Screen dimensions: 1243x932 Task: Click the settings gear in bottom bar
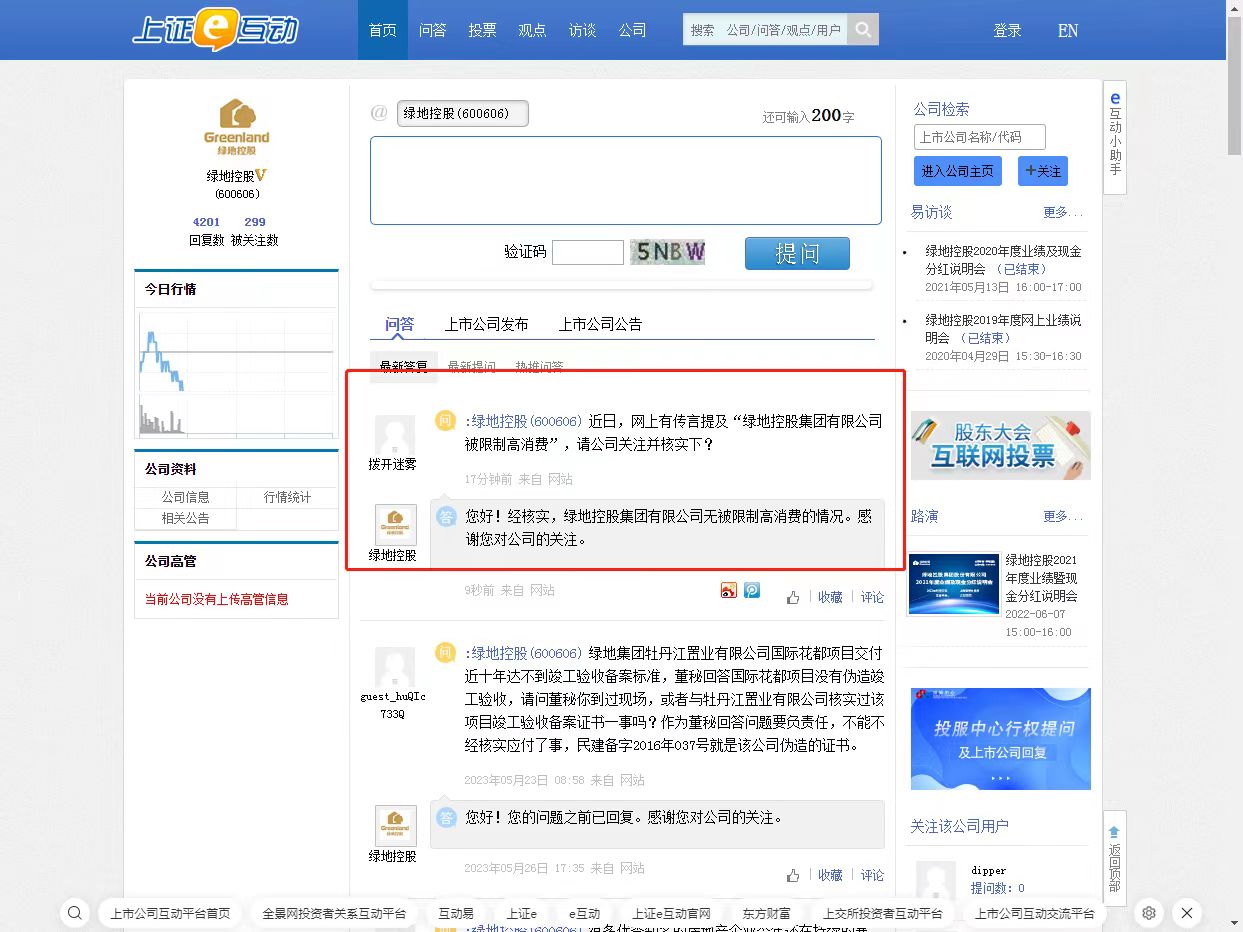pos(1149,913)
